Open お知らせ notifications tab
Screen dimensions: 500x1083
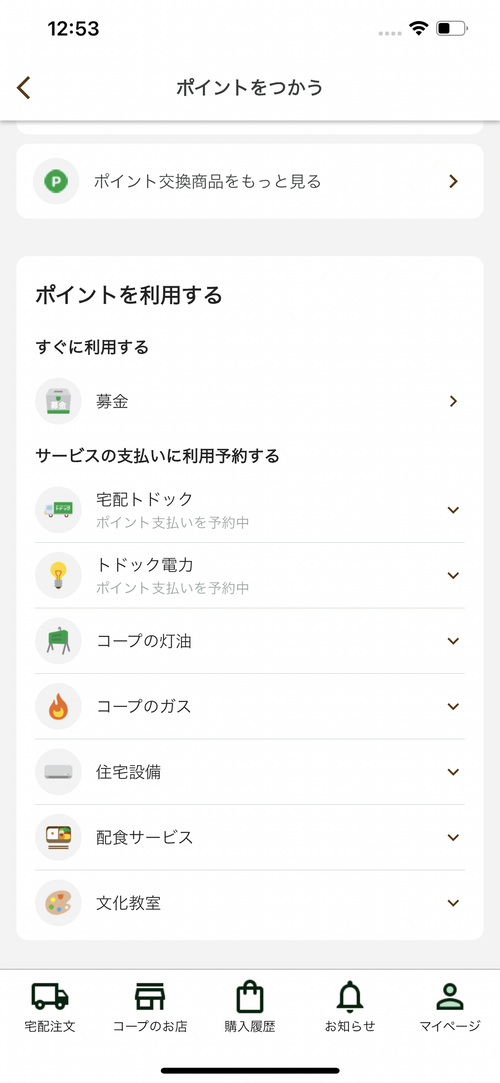coord(350,1007)
